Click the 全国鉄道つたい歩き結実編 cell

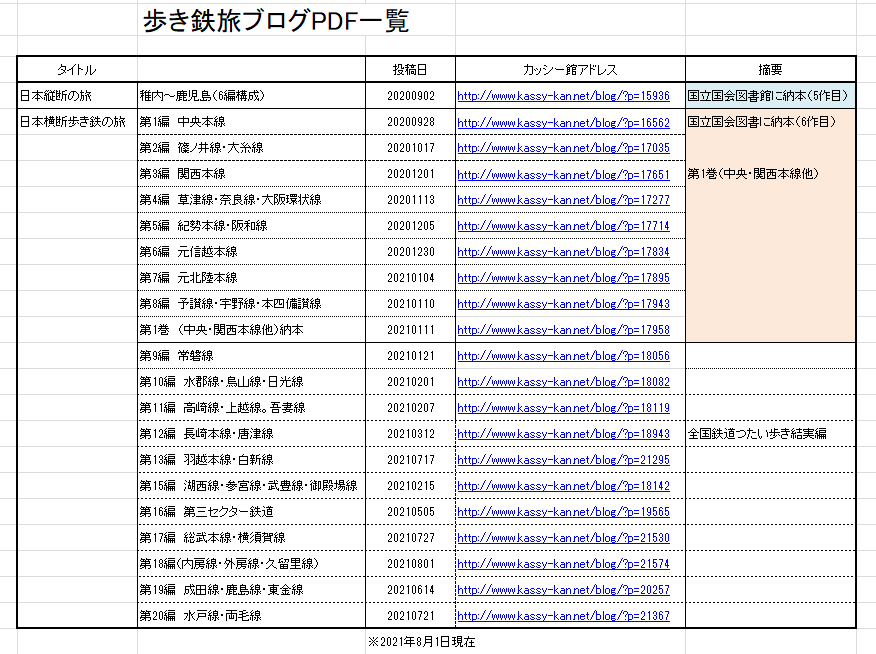[x=757, y=434]
